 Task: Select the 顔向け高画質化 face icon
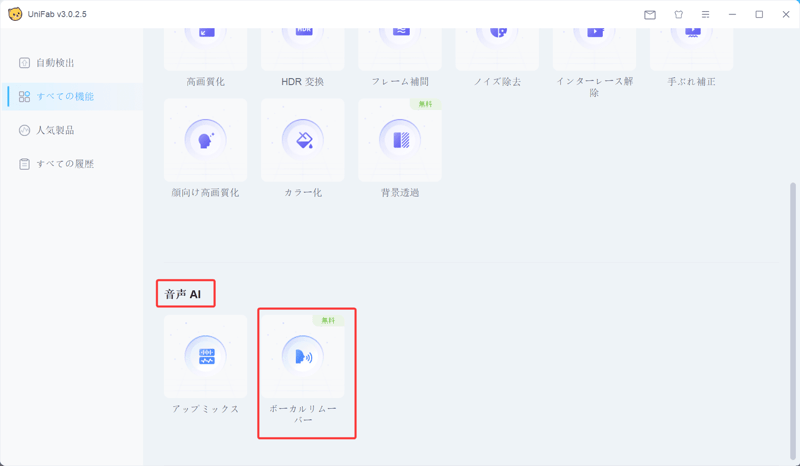[206, 140]
